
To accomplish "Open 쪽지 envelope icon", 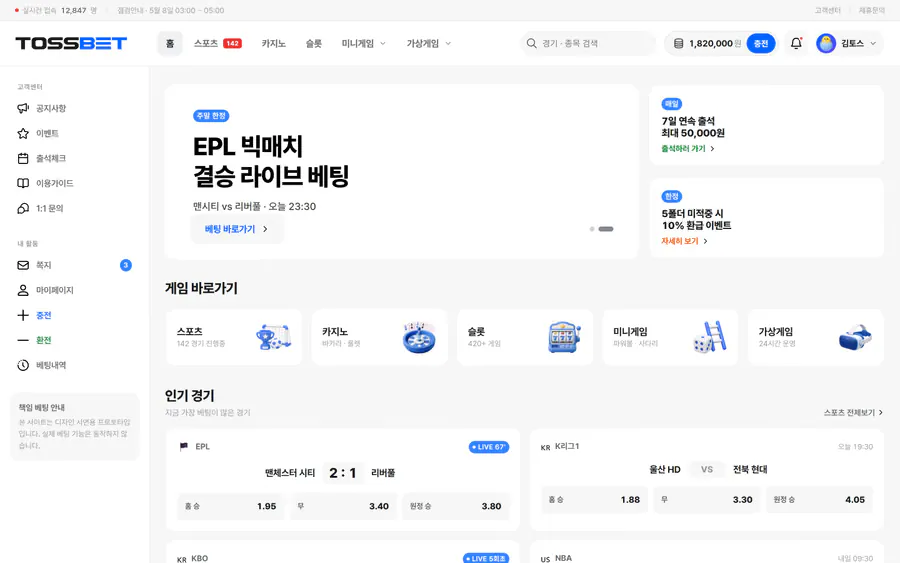I will point(23,265).
